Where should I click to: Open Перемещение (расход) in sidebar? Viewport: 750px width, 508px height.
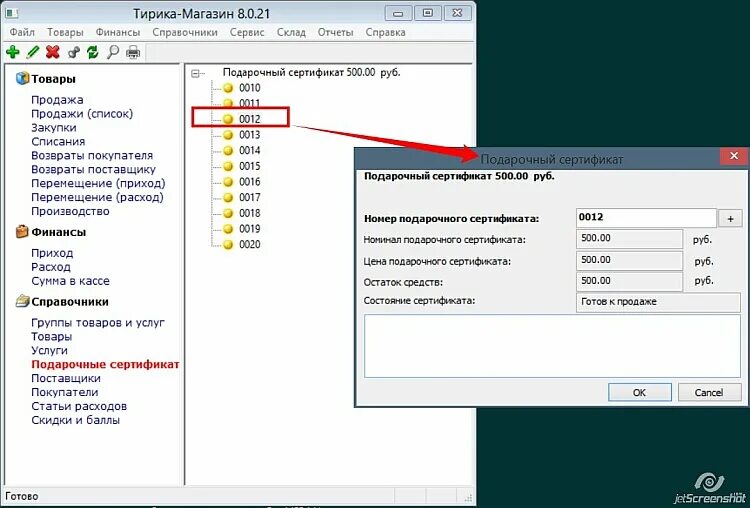[x=97, y=197]
